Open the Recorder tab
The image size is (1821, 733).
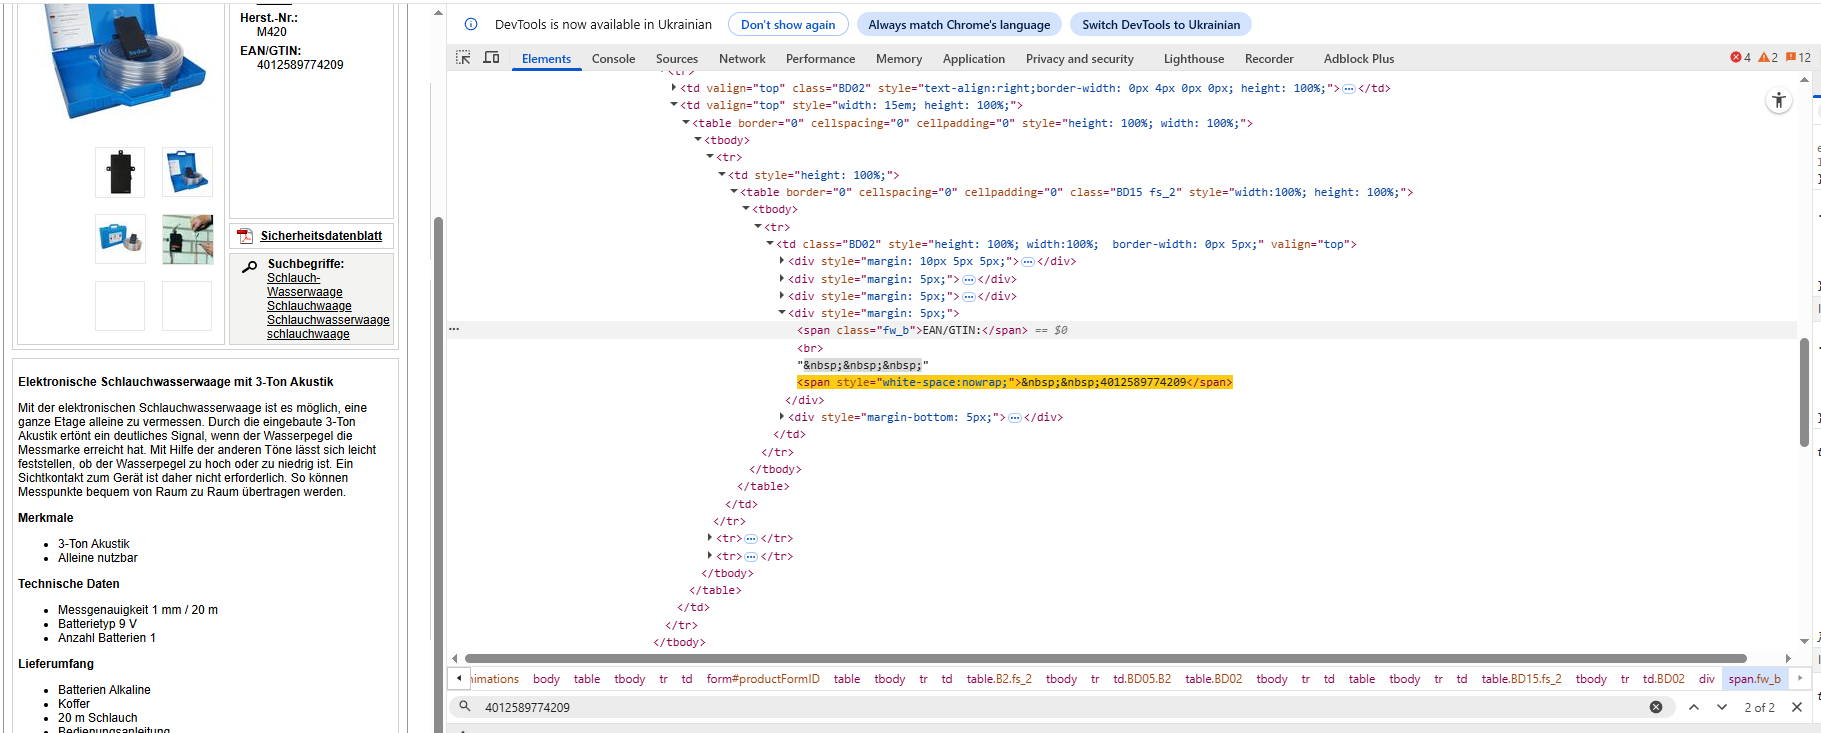pos(1269,59)
